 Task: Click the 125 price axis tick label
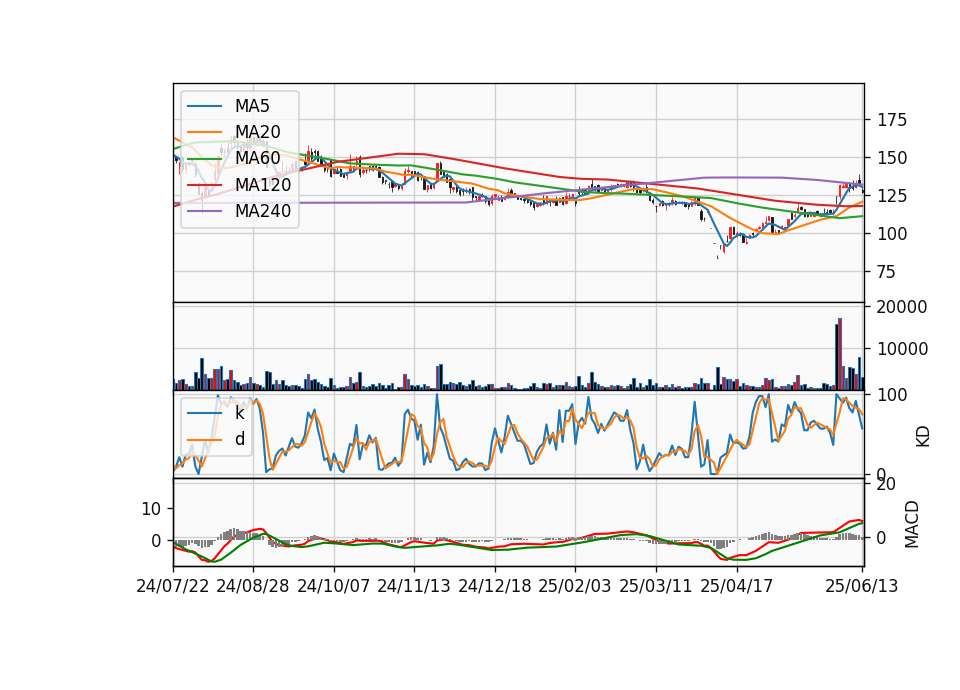[892, 196]
